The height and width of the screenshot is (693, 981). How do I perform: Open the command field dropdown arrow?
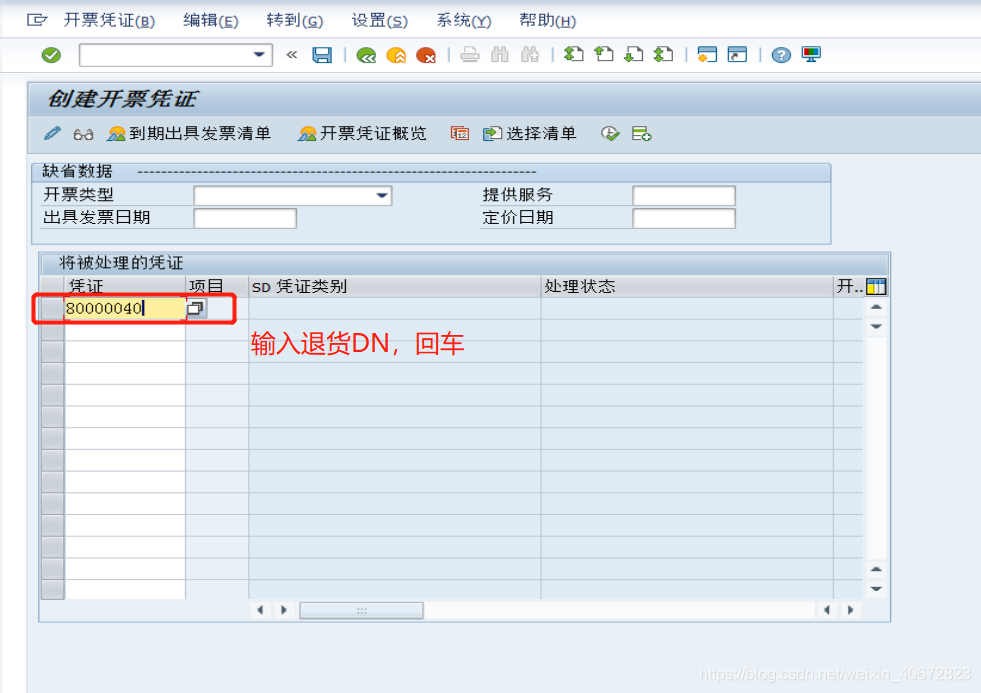(x=258, y=55)
